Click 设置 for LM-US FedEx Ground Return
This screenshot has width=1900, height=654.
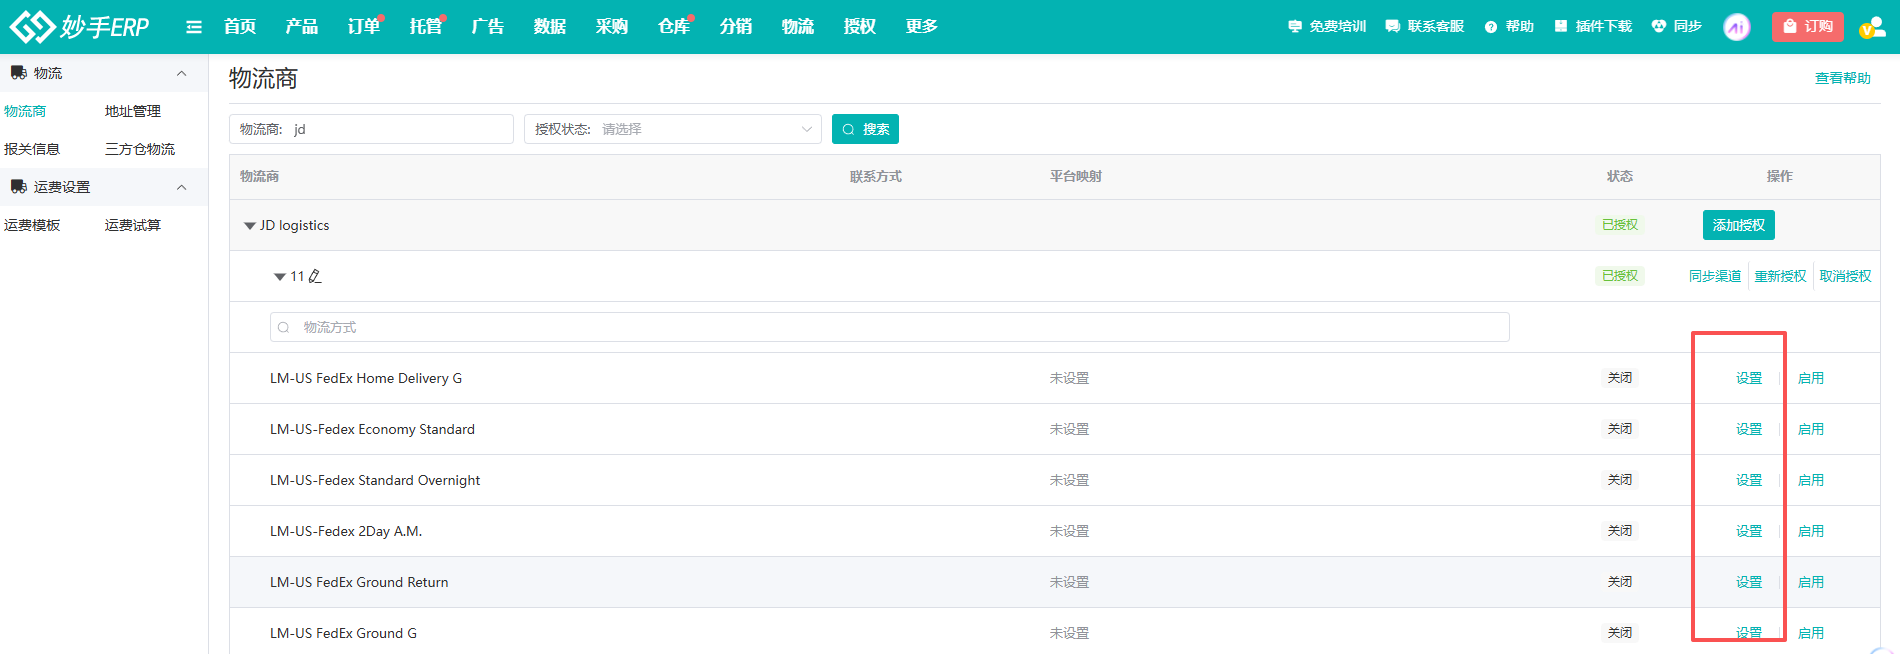[x=1749, y=582]
